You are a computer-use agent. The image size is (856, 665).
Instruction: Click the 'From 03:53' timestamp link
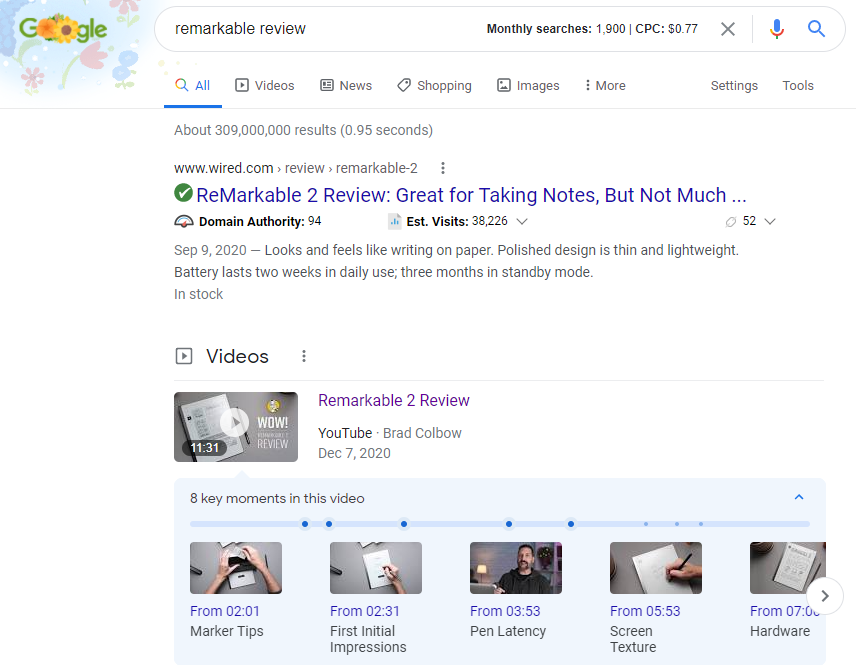(x=505, y=611)
